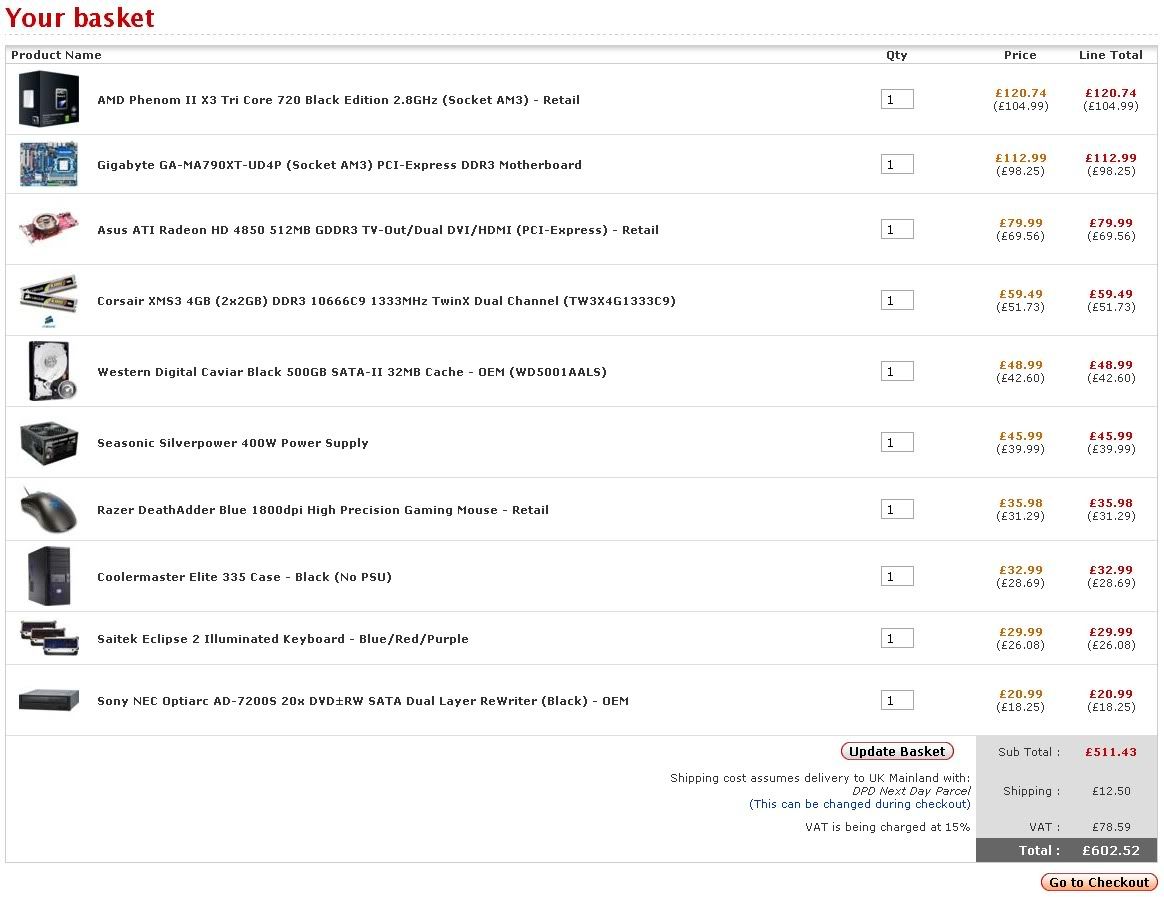The image size is (1164, 897).
Task: Click the note about changing shipping during checkout
Action: tap(860, 804)
